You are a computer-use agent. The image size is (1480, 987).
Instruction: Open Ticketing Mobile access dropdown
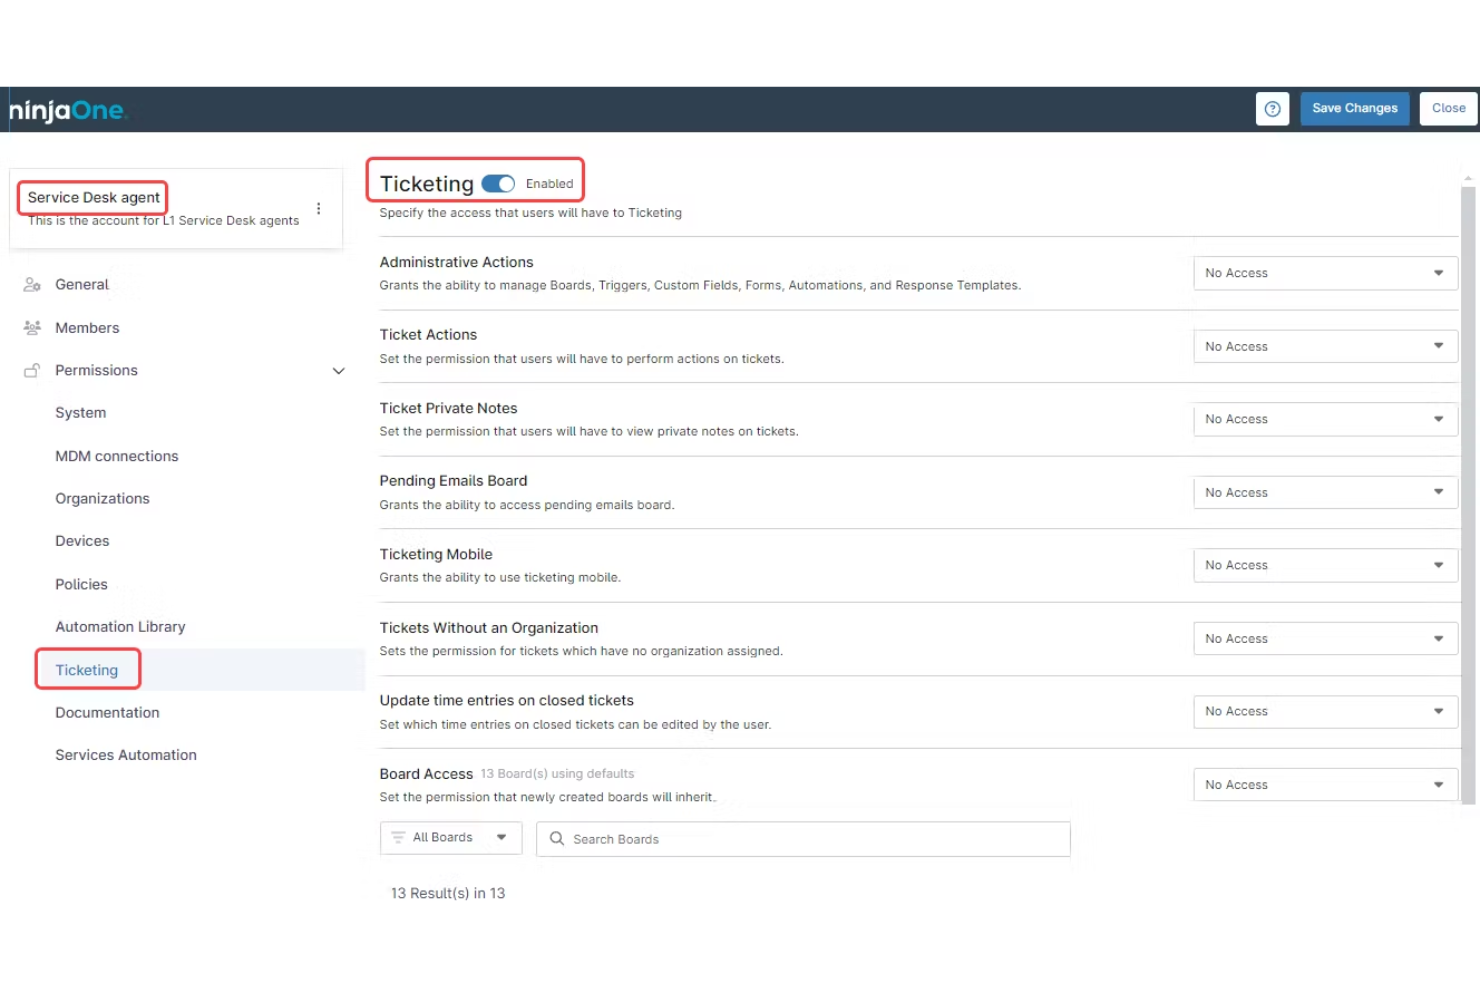pyautogui.click(x=1325, y=565)
